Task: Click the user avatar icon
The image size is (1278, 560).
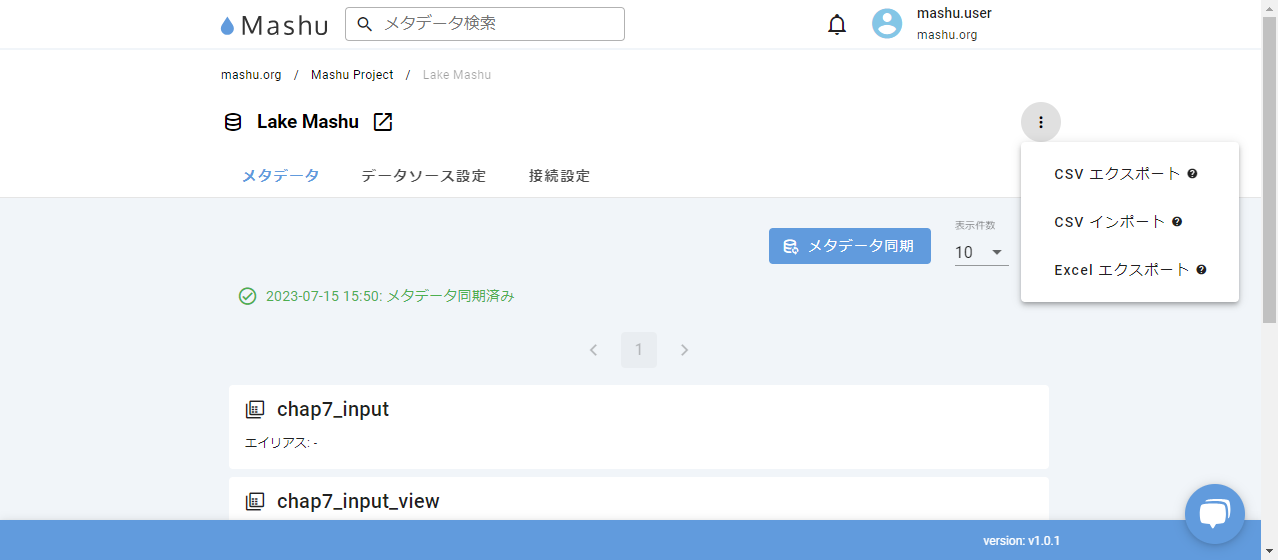Action: (887, 24)
